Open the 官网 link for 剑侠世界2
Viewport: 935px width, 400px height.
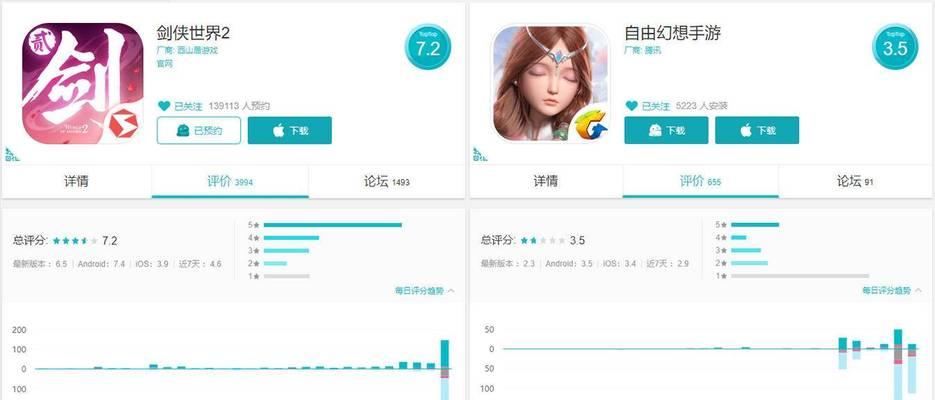(165, 63)
